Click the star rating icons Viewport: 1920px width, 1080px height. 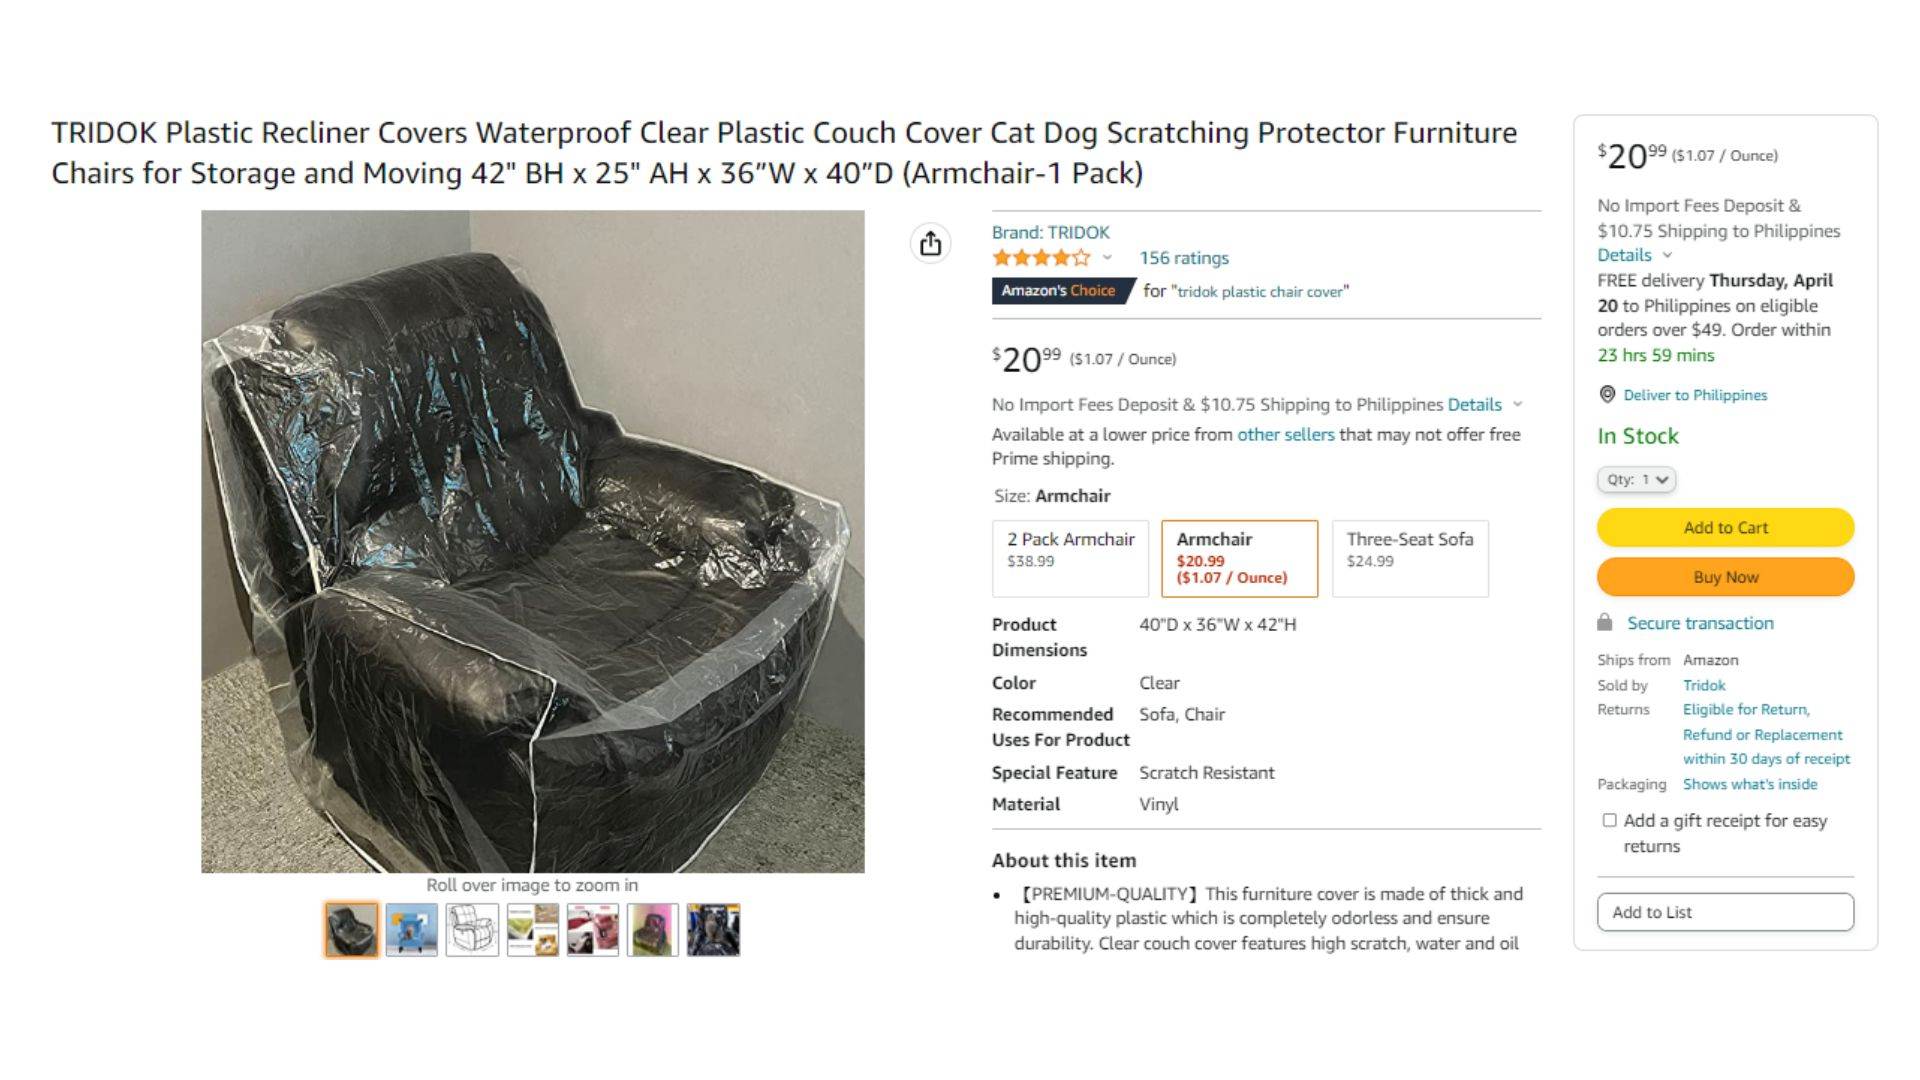[1041, 258]
